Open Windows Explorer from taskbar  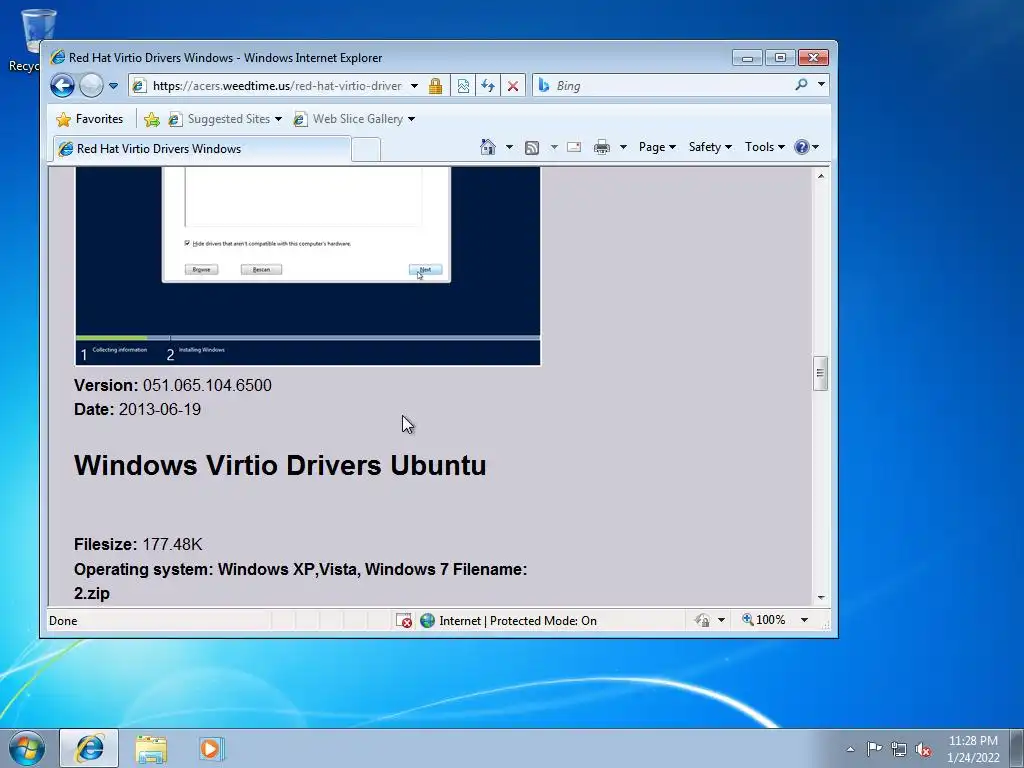(151, 749)
